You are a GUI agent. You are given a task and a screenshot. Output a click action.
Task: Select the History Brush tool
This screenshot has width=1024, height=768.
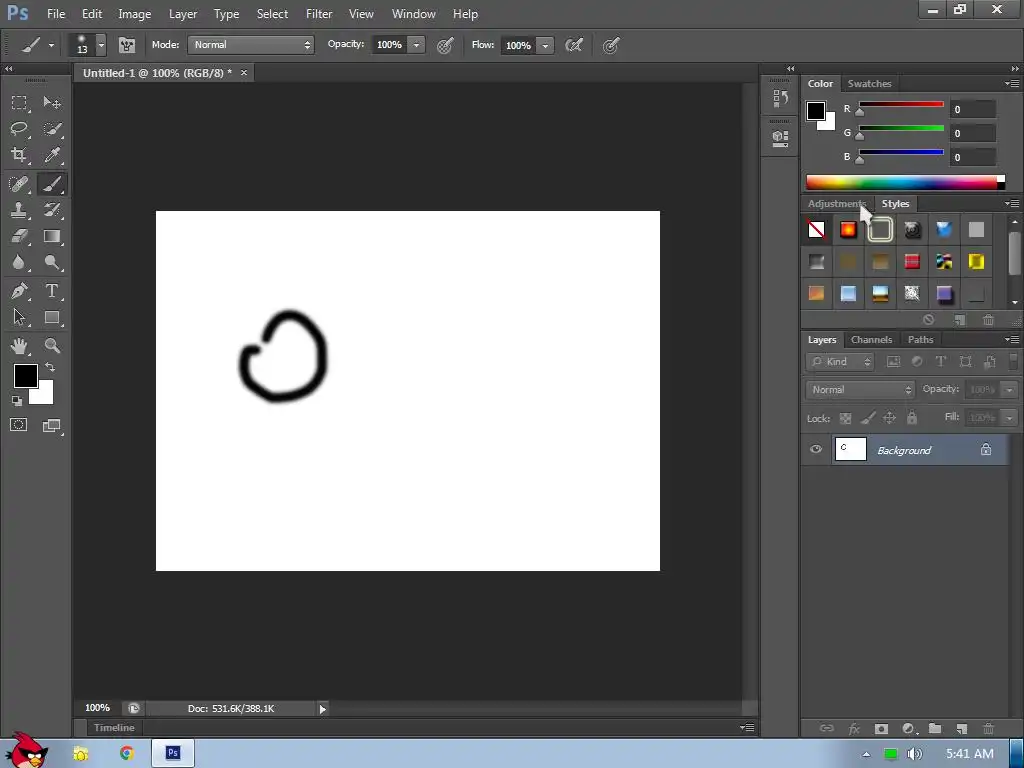[52, 210]
